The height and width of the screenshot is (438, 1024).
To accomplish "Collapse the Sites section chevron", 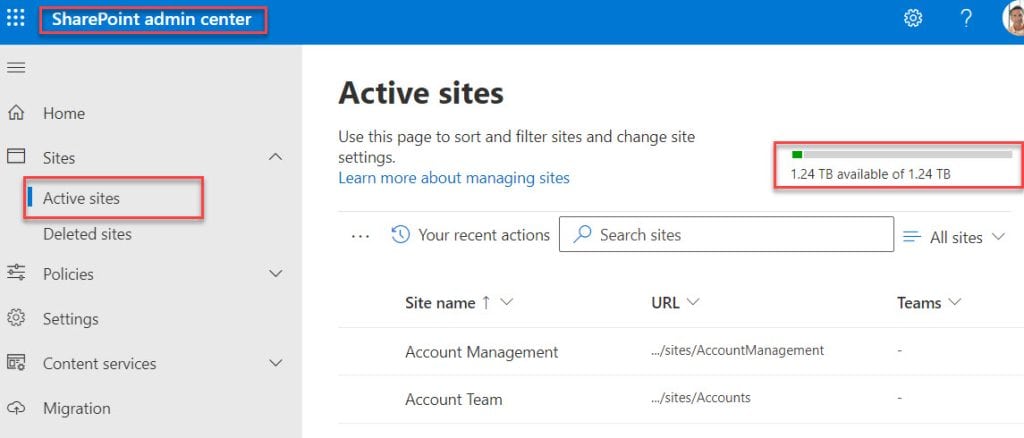I will [x=276, y=157].
